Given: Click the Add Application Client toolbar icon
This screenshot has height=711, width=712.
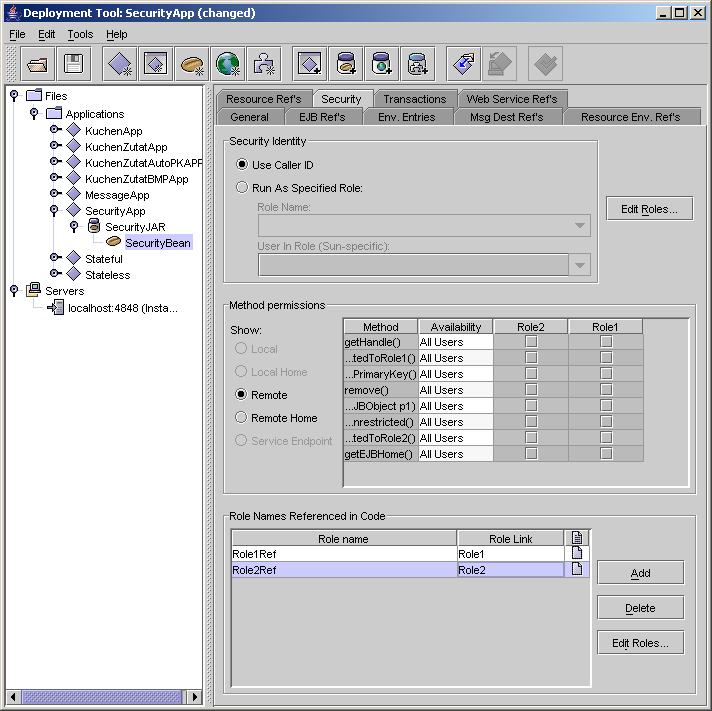Looking at the screenshot, I should pos(310,64).
